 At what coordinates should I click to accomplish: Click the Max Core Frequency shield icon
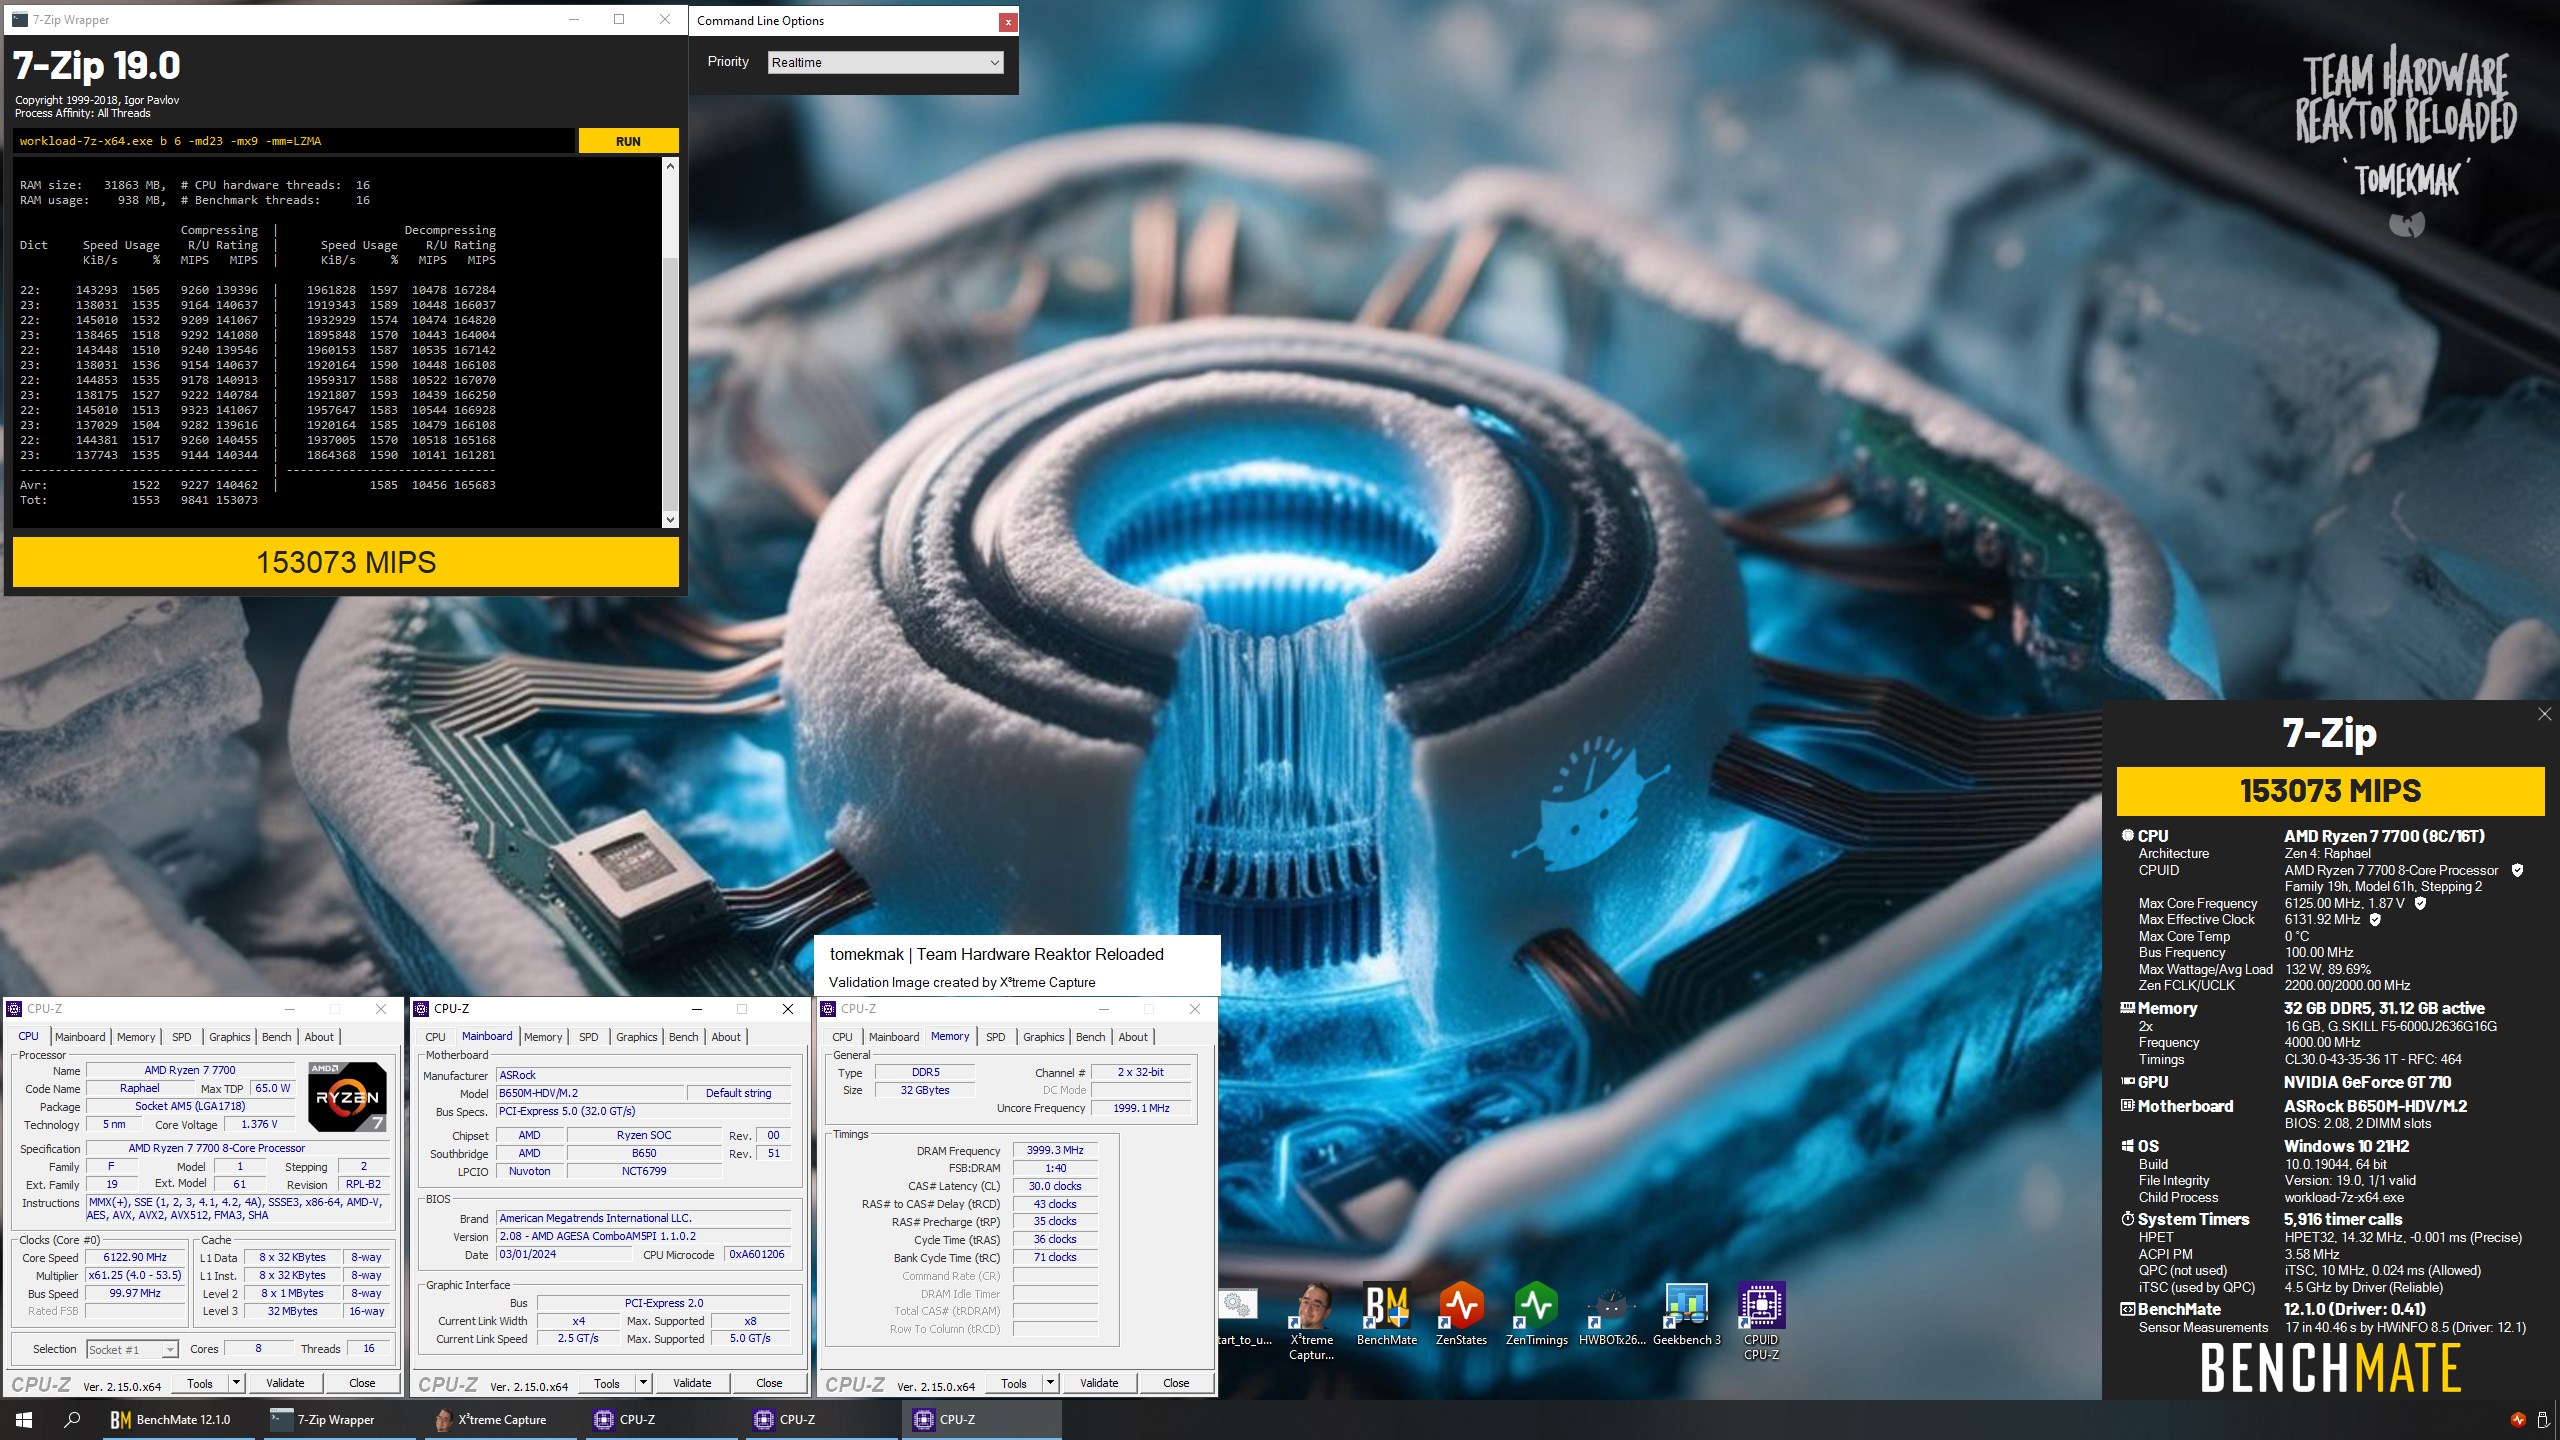(2420, 903)
